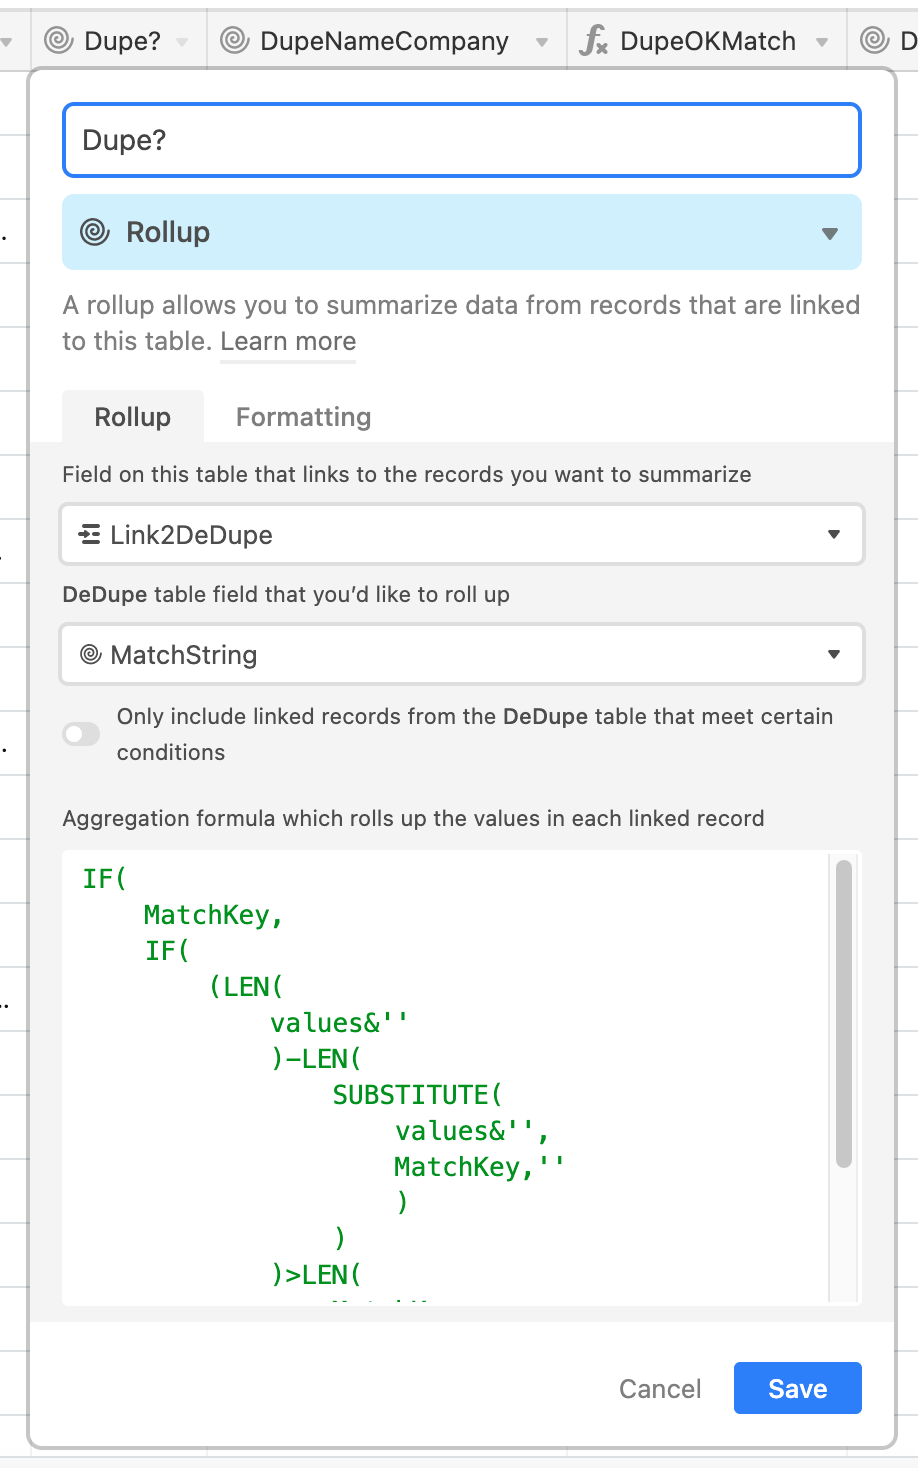Image resolution: width=918 pixels, height=1468 pixels.
Task: Switch to the Formatting tab
Action: 302,417
